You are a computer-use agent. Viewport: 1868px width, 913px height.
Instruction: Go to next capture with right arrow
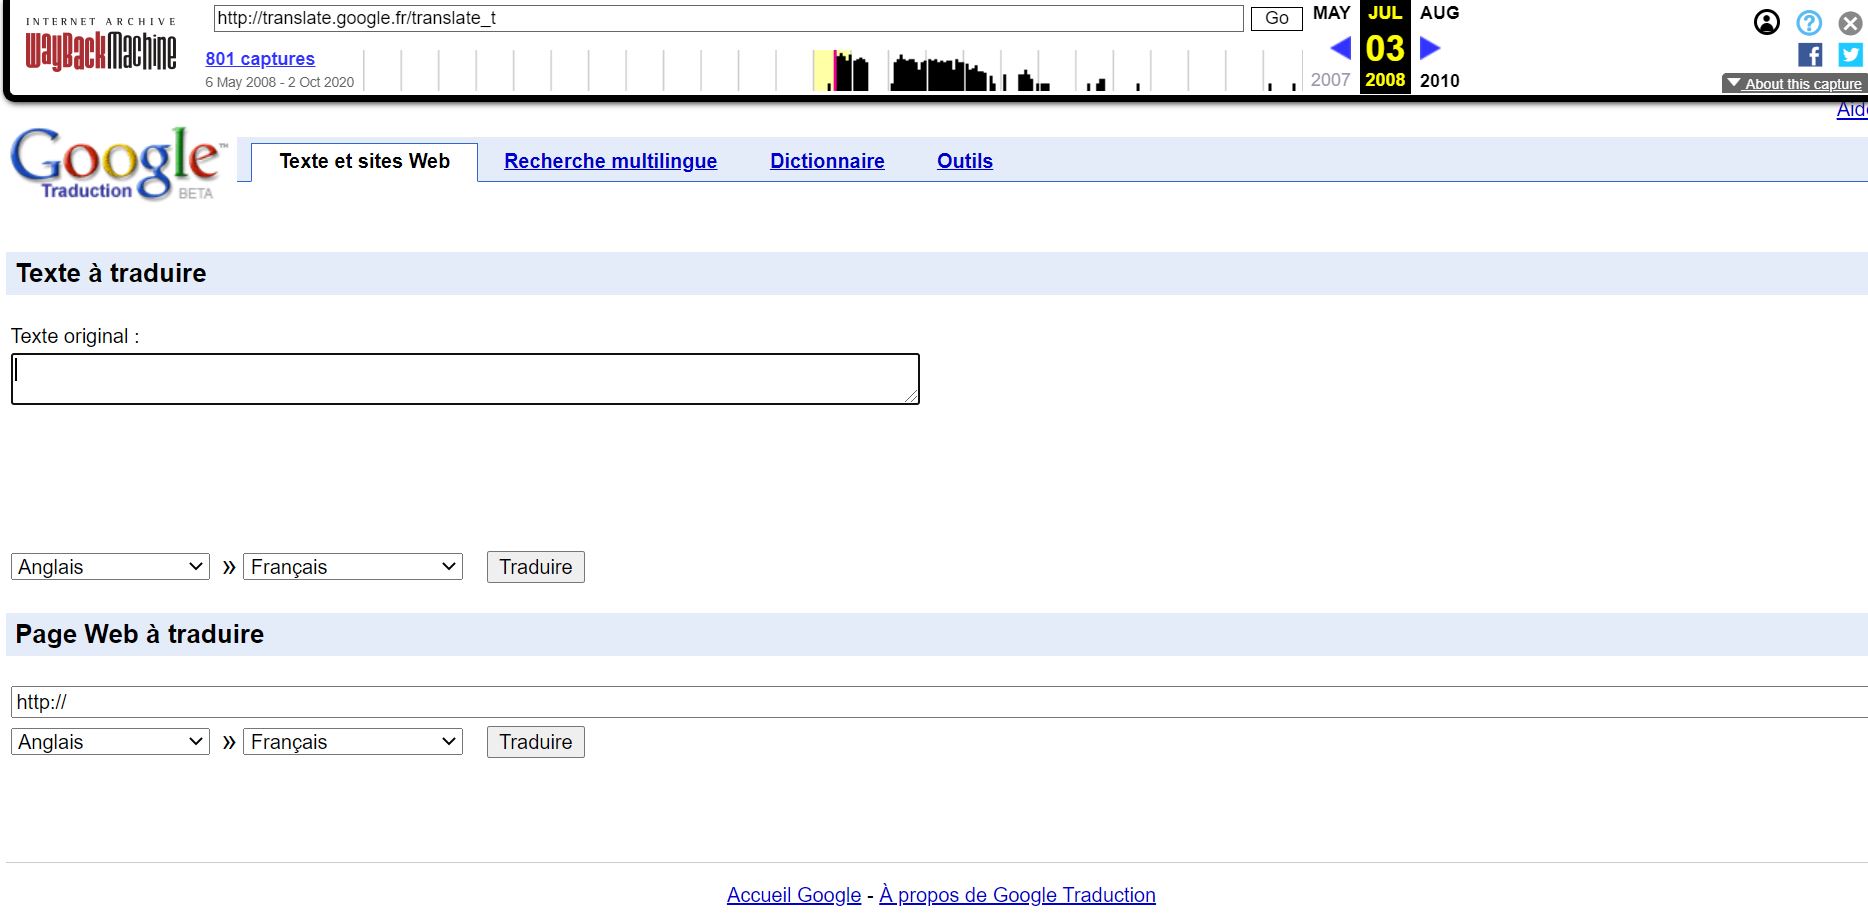click(x=1430, y=47)
